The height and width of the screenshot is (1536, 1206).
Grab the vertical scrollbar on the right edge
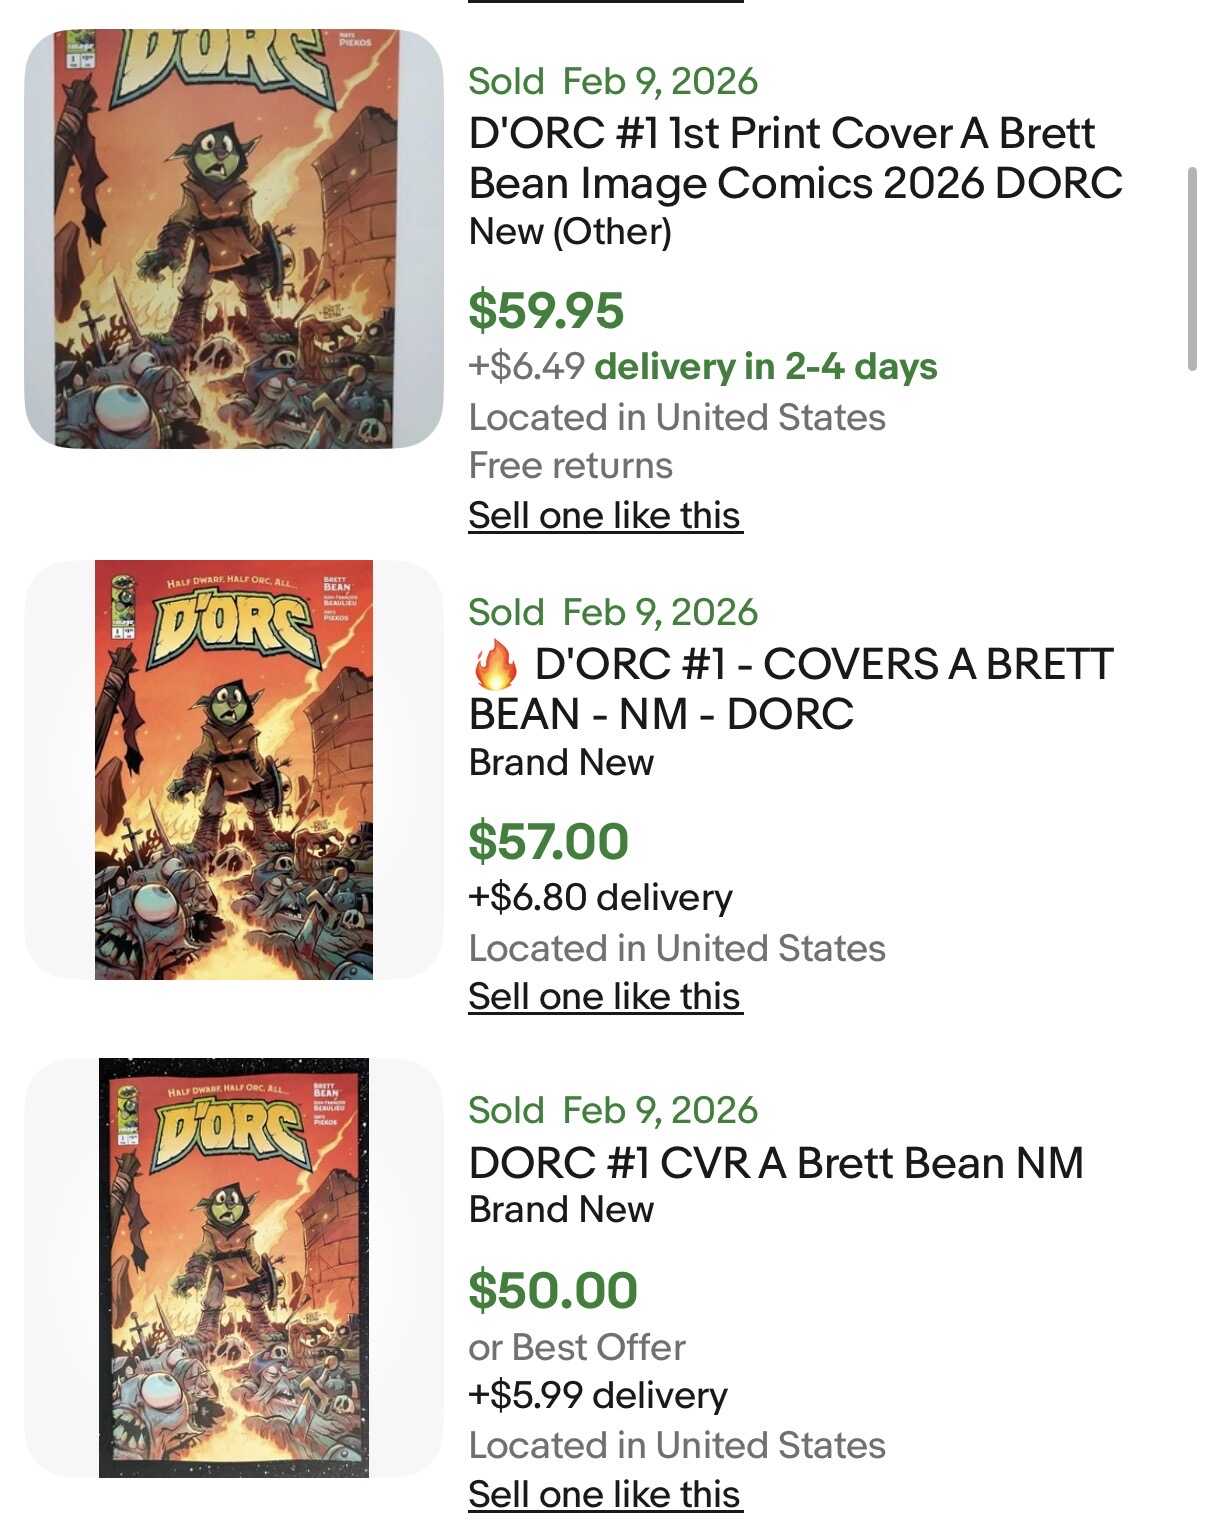click(x=1191, y=270)
